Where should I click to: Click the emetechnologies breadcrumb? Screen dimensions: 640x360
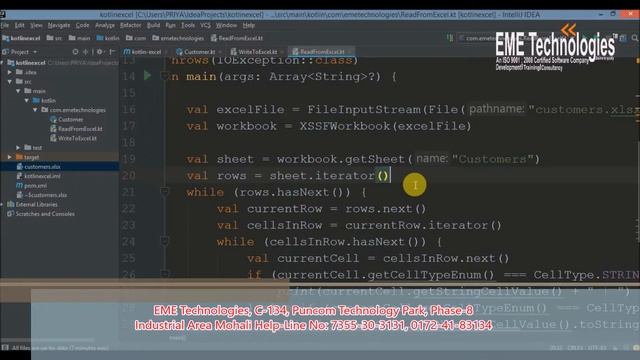click(x=178, y=38)
